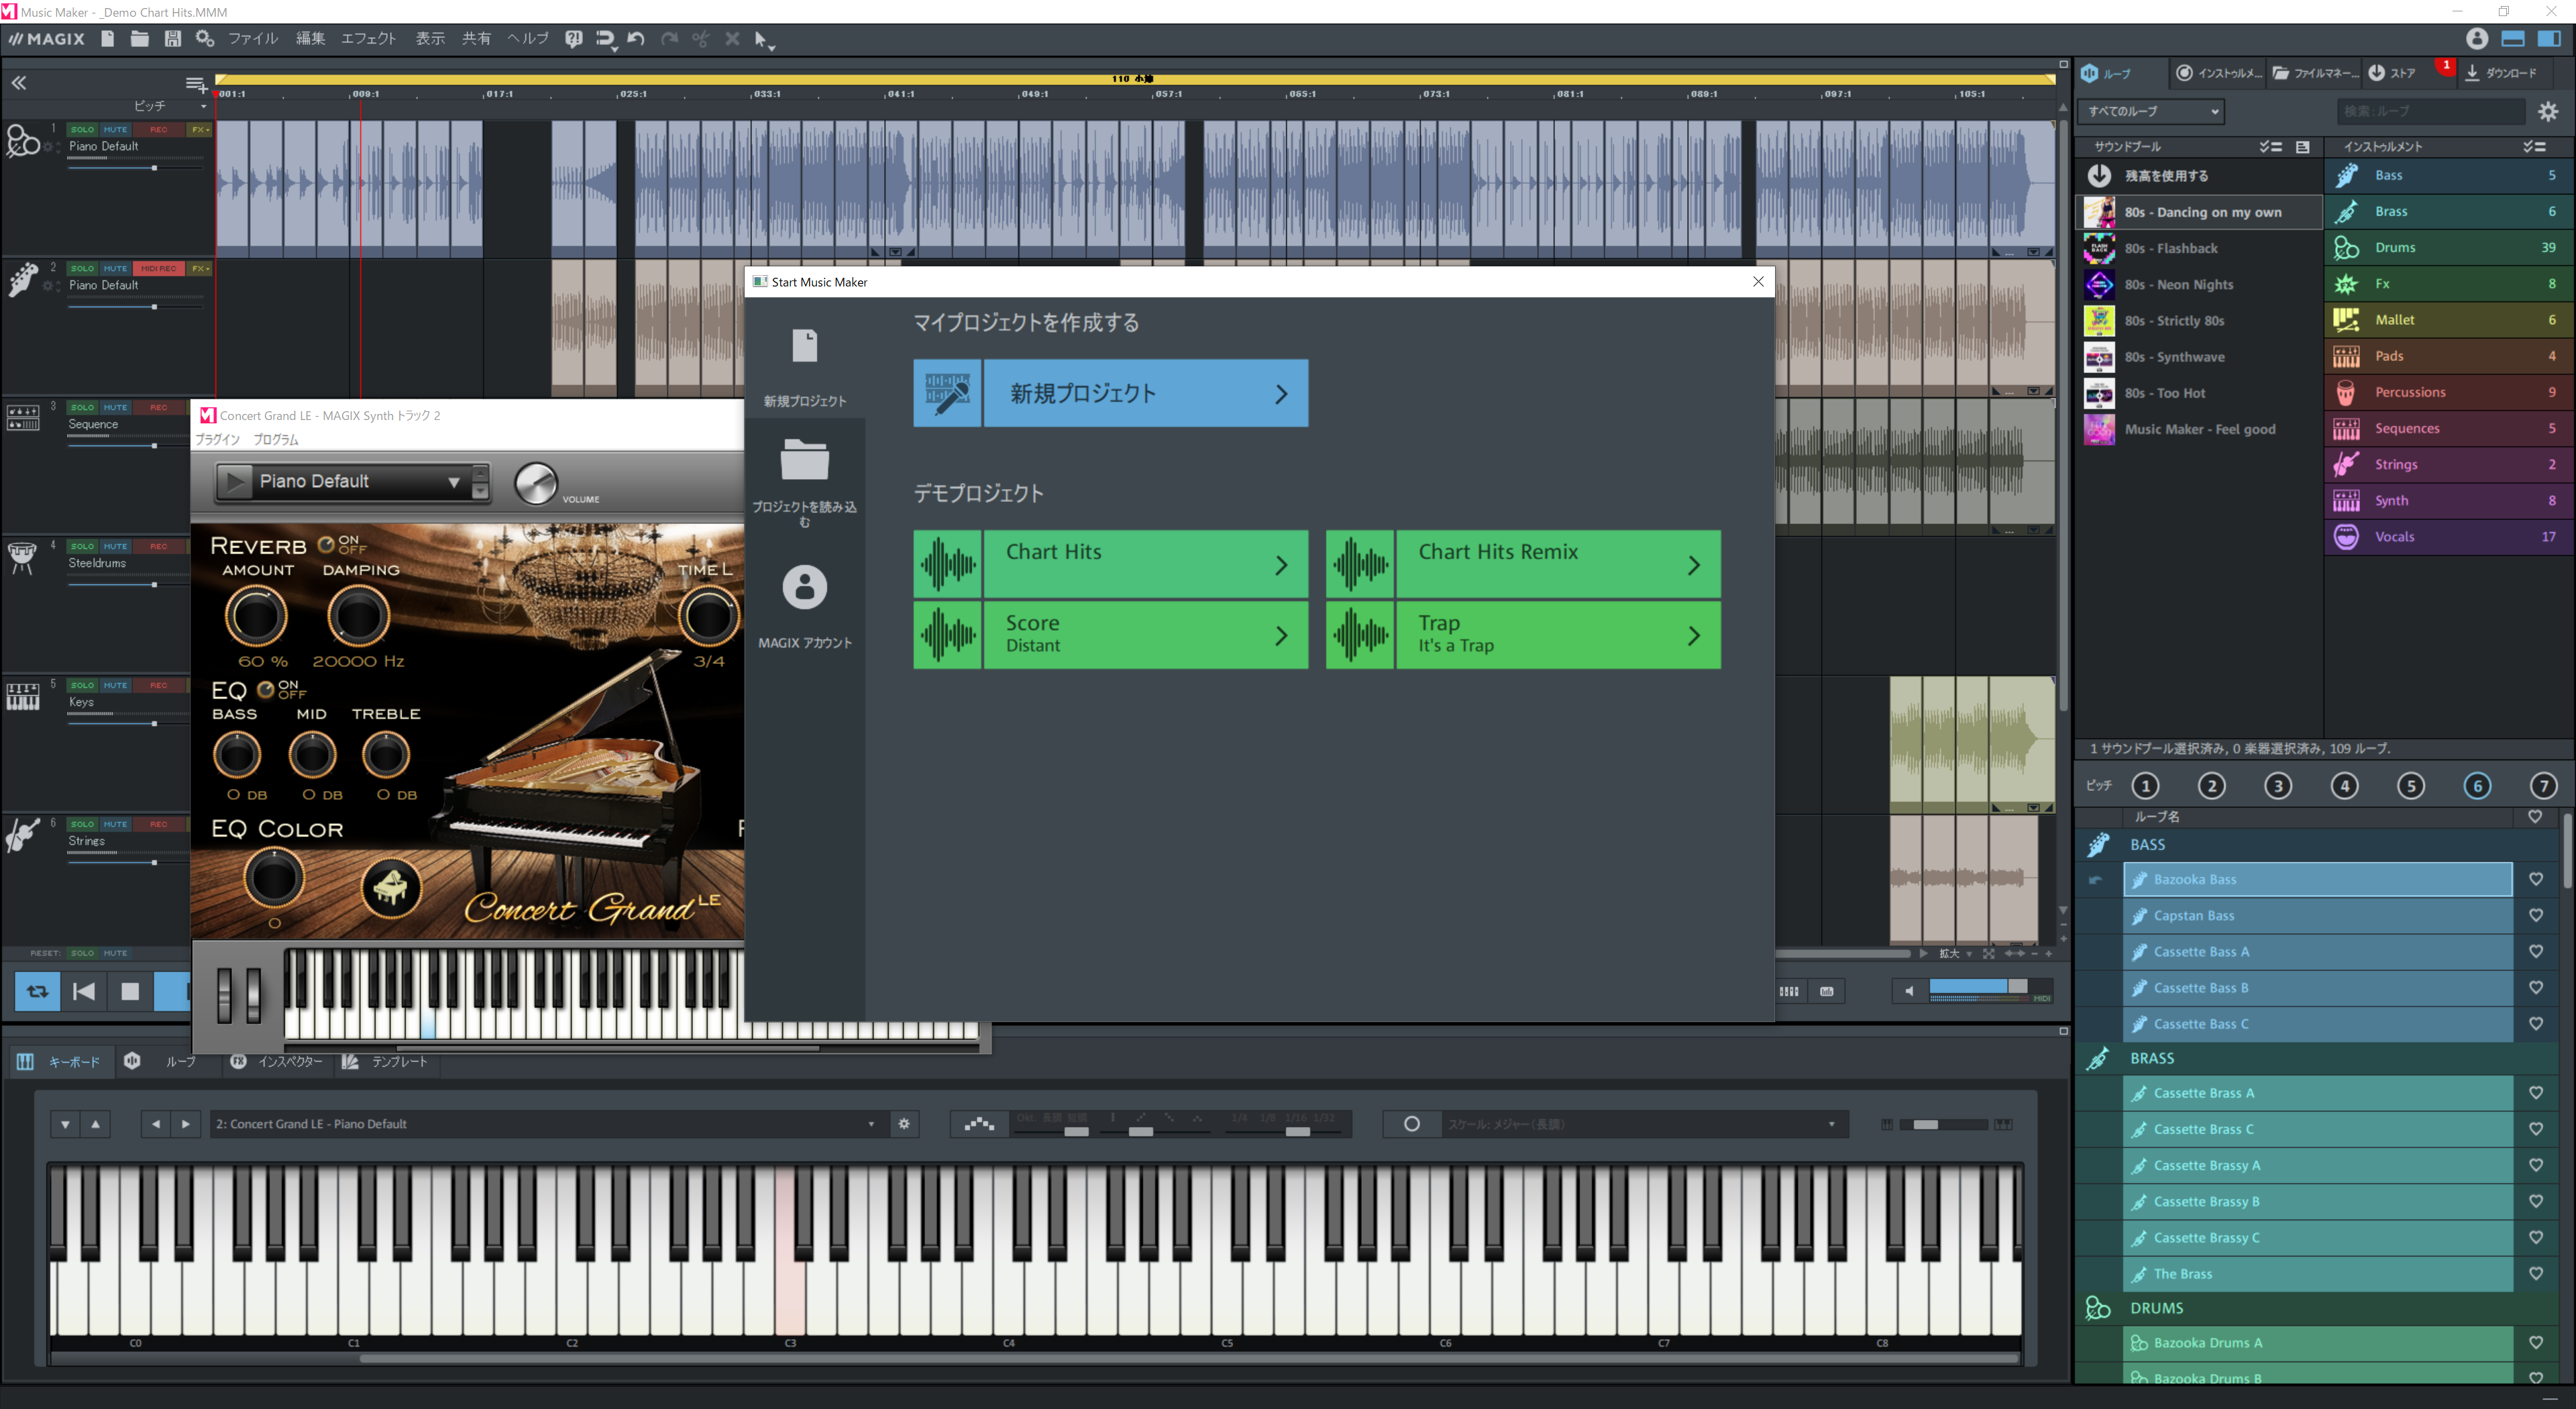This screenshot has width=2576, height=1409.
Task: Select pitch number 6 button
Action: 2477,785
